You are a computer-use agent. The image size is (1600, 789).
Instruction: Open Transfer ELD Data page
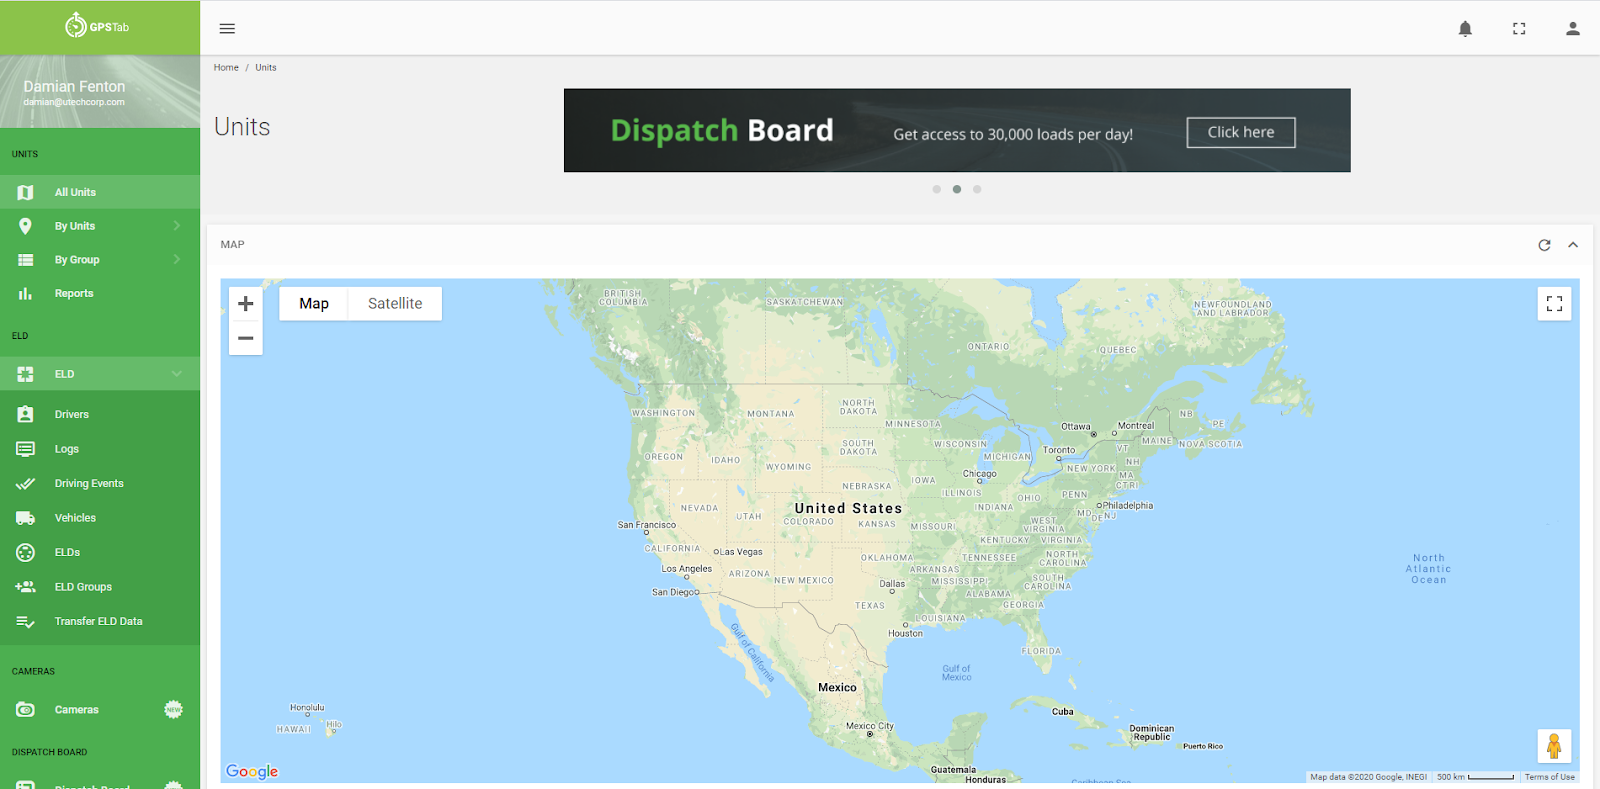(x=100, y=622)
